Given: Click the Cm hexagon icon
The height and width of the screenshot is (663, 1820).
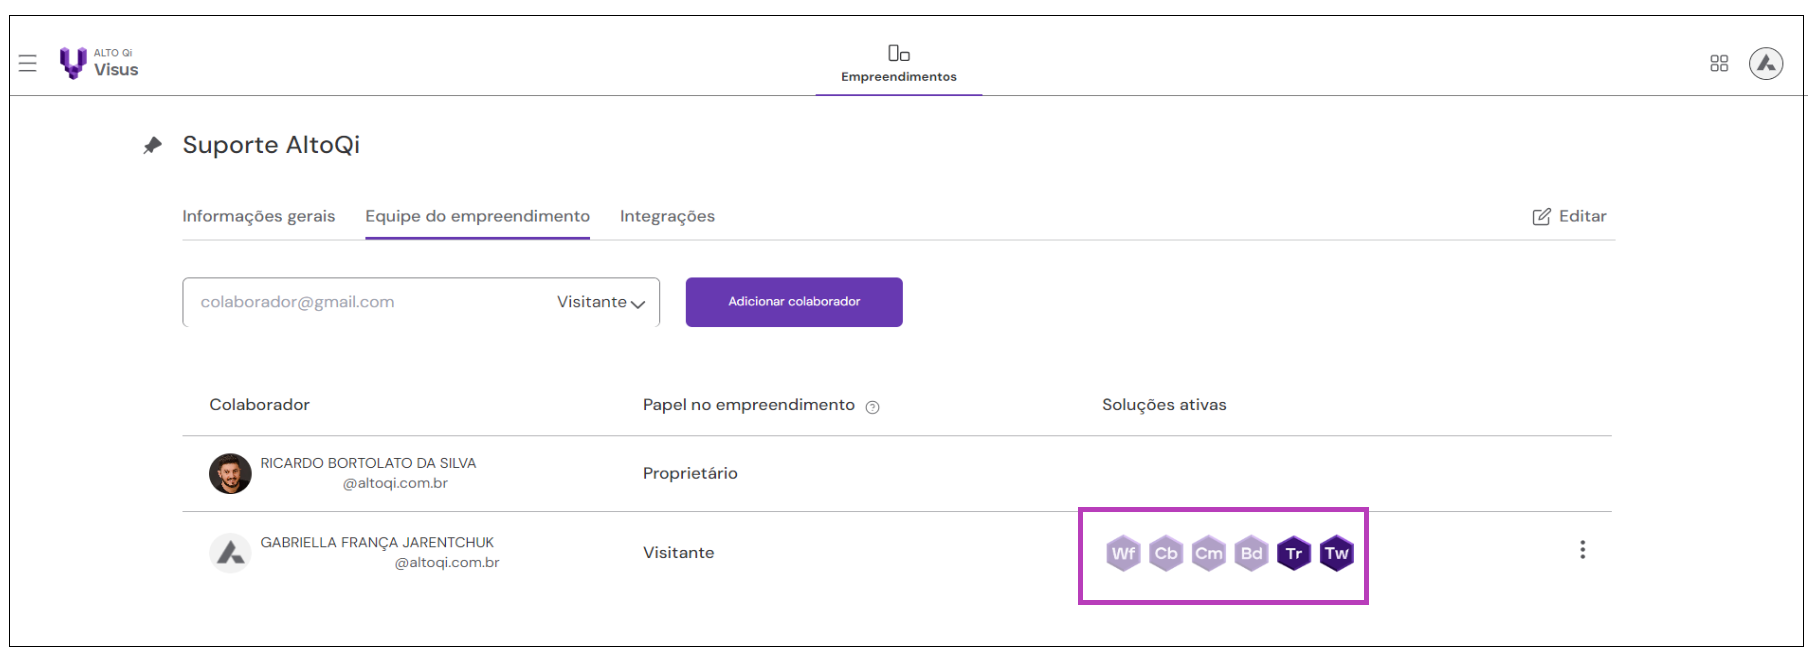Looking at the screenshot, I should (x=1209, y=552).
